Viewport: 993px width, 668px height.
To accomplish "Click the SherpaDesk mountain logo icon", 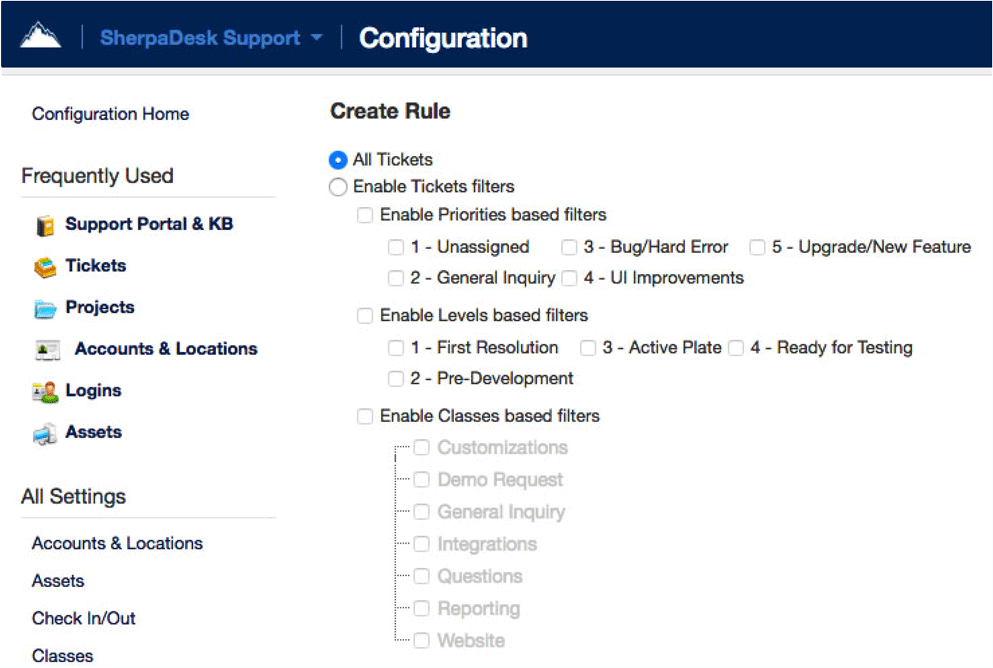I will 40,36.
